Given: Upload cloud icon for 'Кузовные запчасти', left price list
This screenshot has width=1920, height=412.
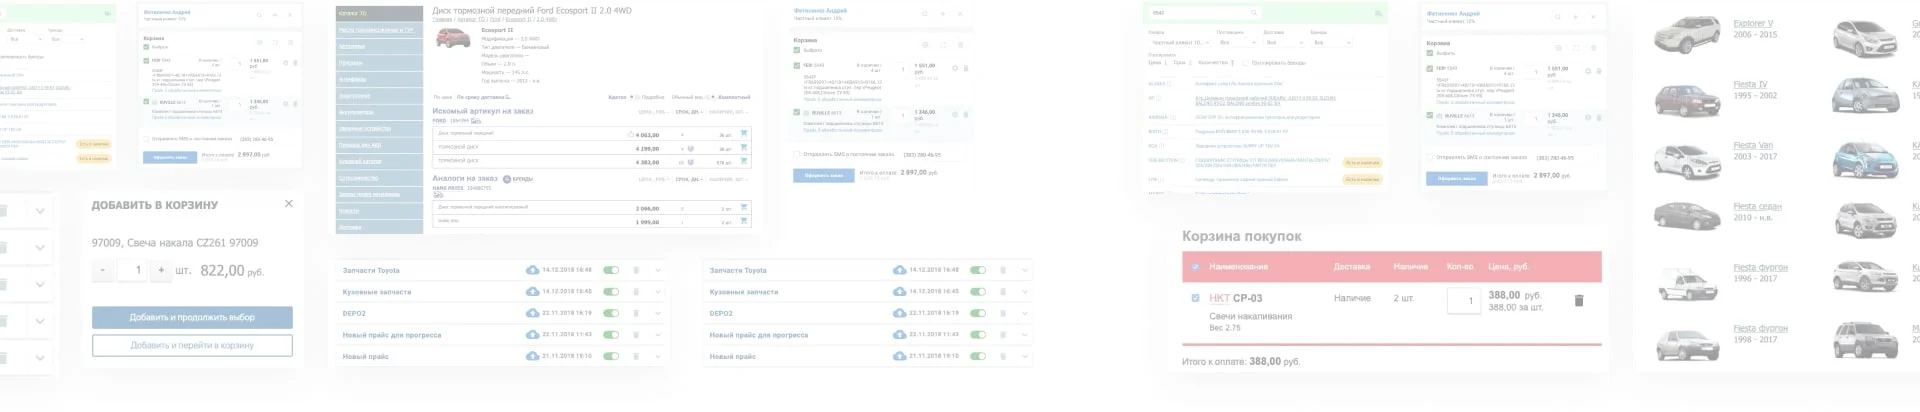Looking at the screenshot, I should click(532, 291).
